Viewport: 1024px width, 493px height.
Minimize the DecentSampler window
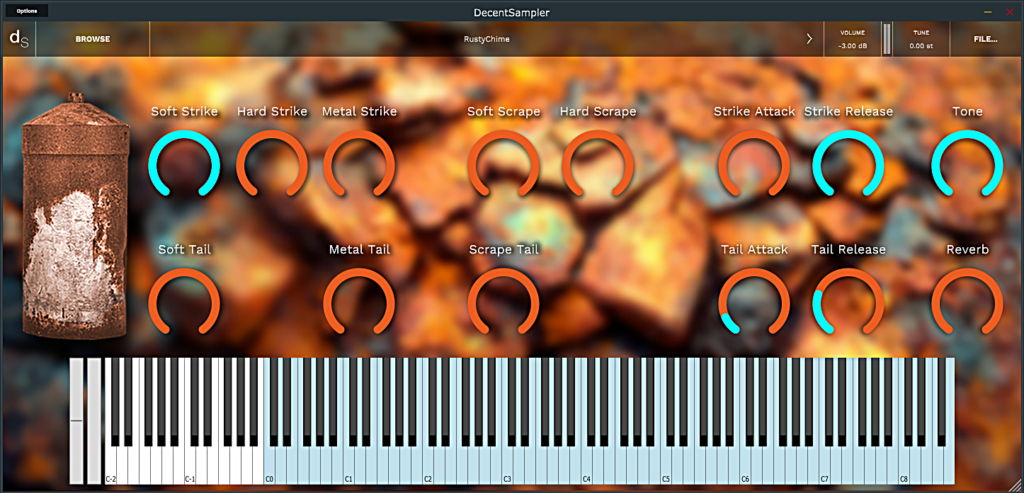[987, 12]
